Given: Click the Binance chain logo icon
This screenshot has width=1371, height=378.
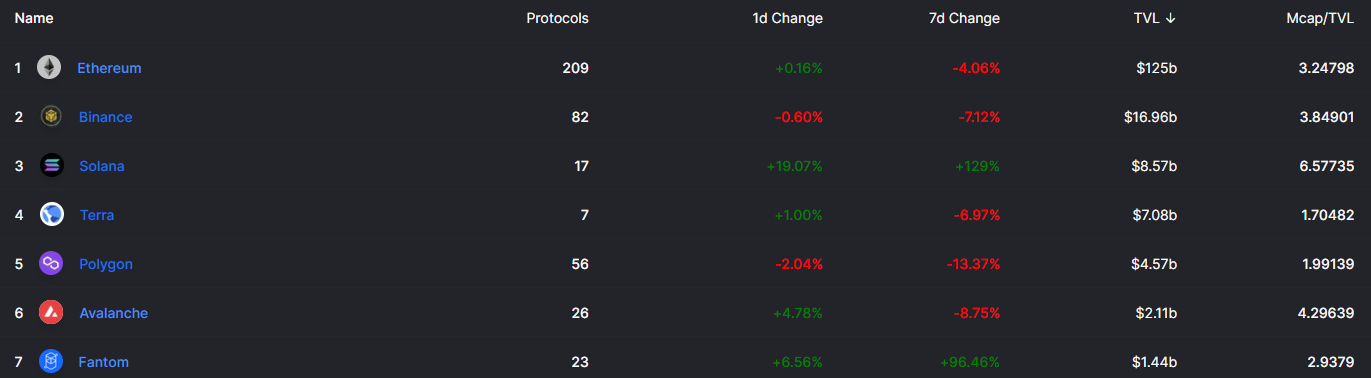Looking at the screenshot, I should [51, 117].
